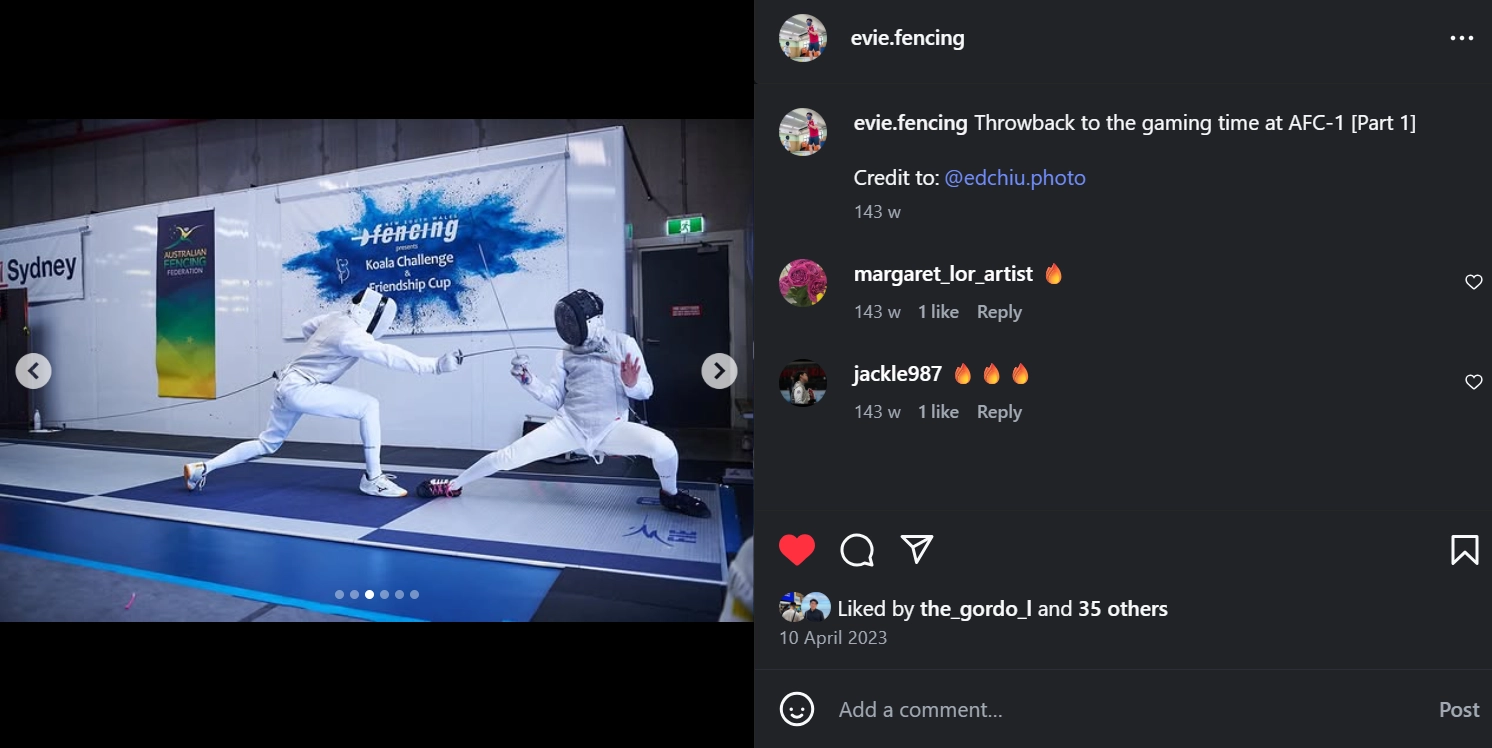Save post with bookmark icon

[1464, 550]
